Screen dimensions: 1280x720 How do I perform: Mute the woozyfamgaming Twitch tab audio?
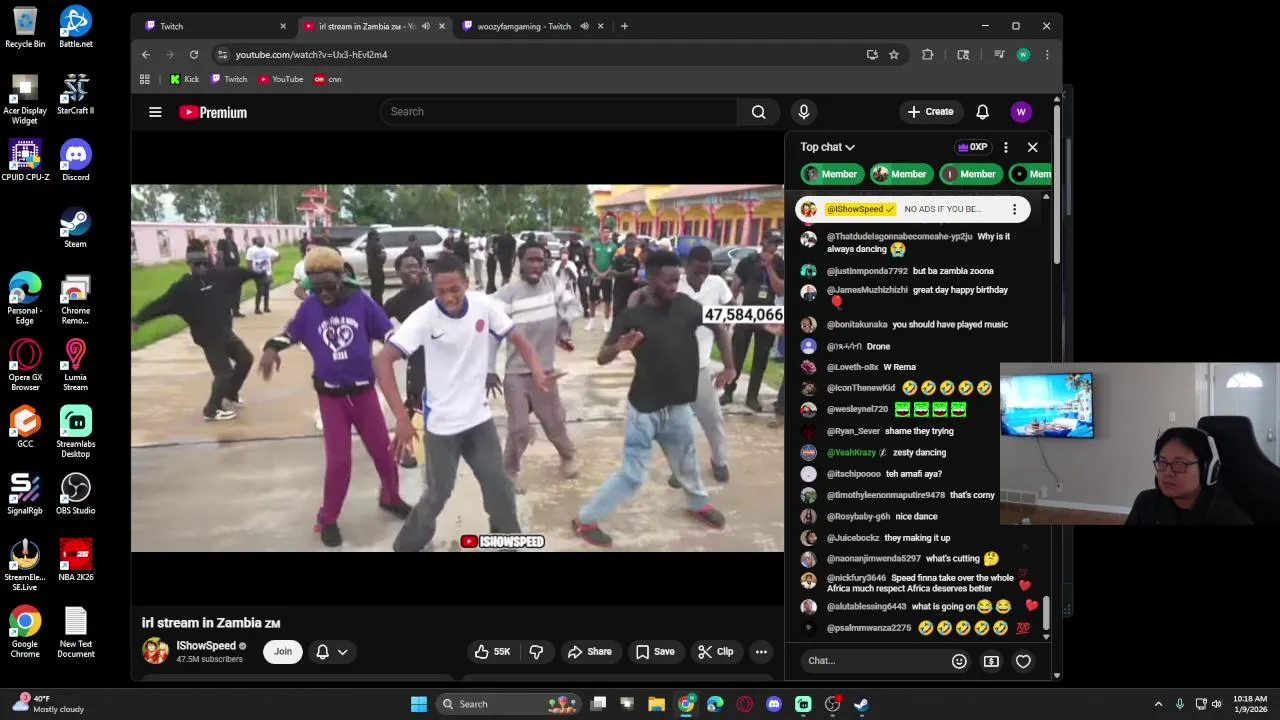[584, 26]
